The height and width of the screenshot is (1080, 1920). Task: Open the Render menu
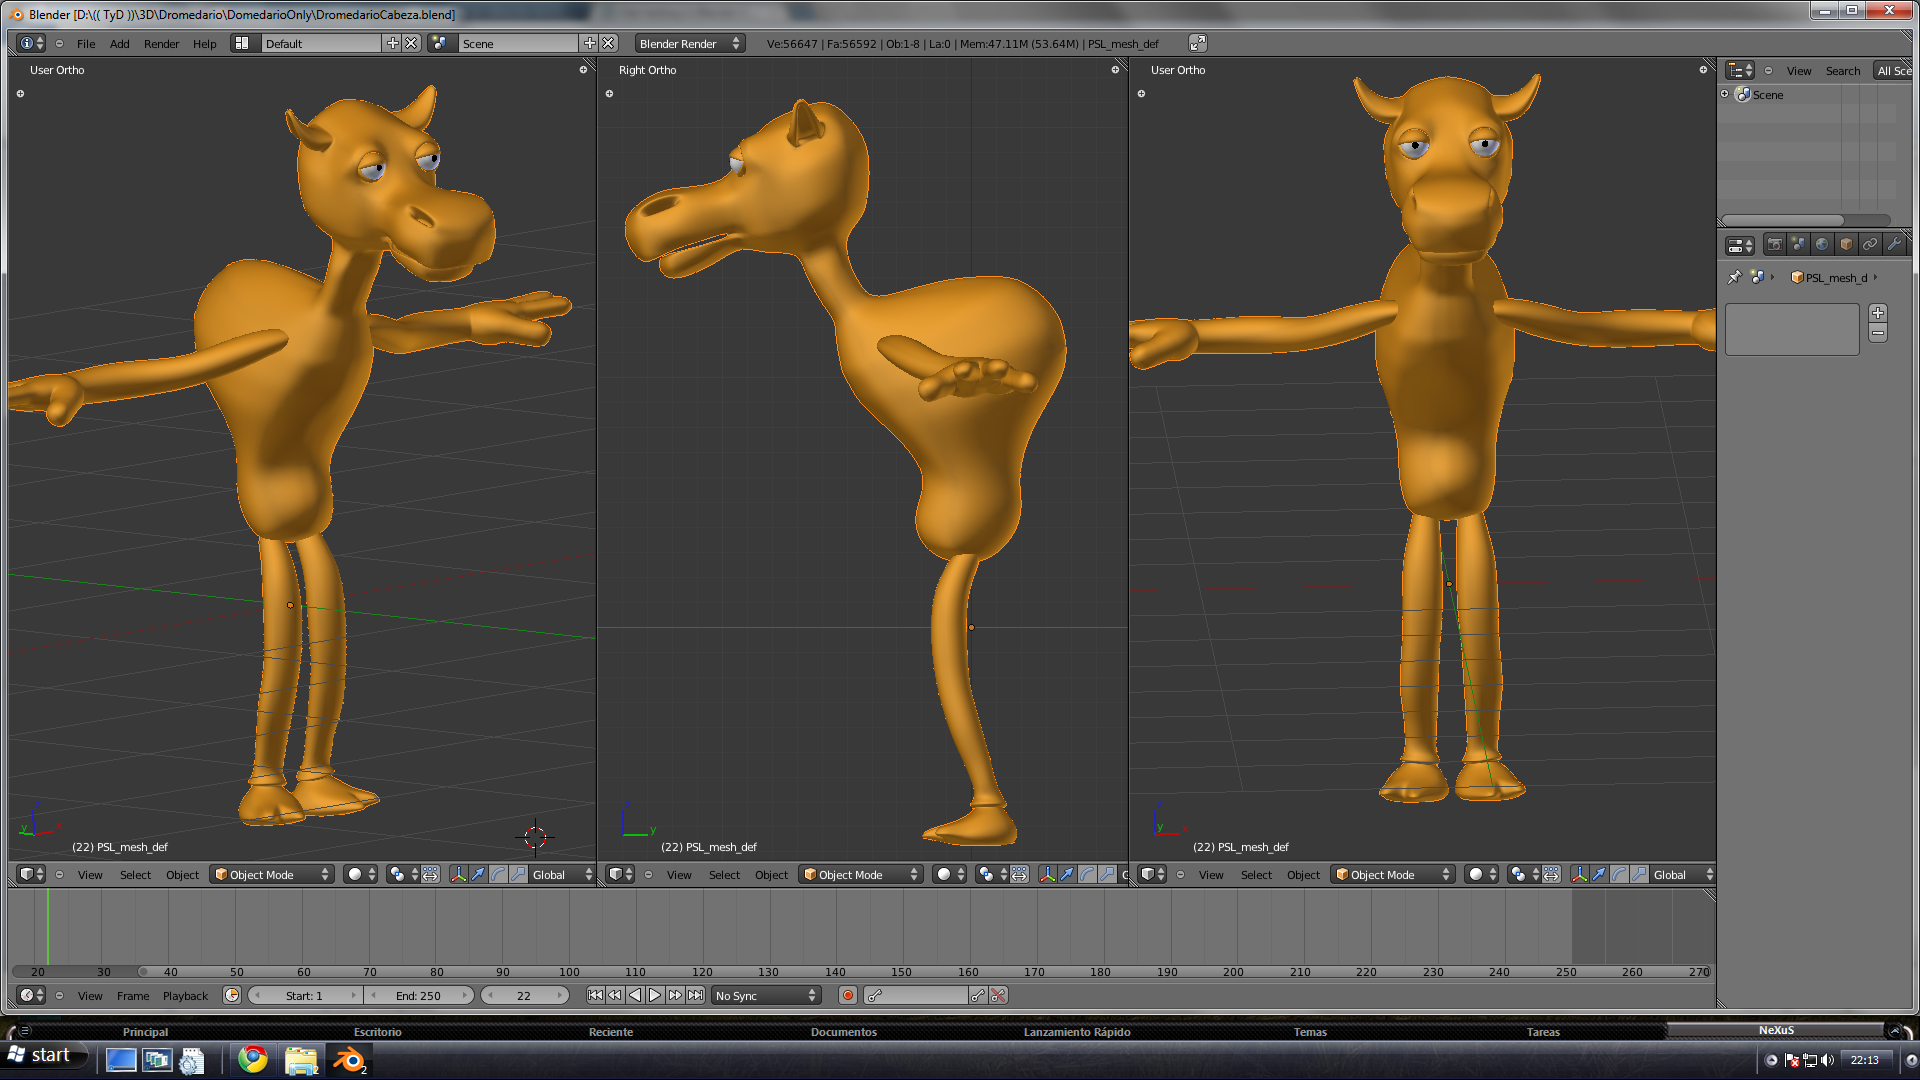(161, 44)
